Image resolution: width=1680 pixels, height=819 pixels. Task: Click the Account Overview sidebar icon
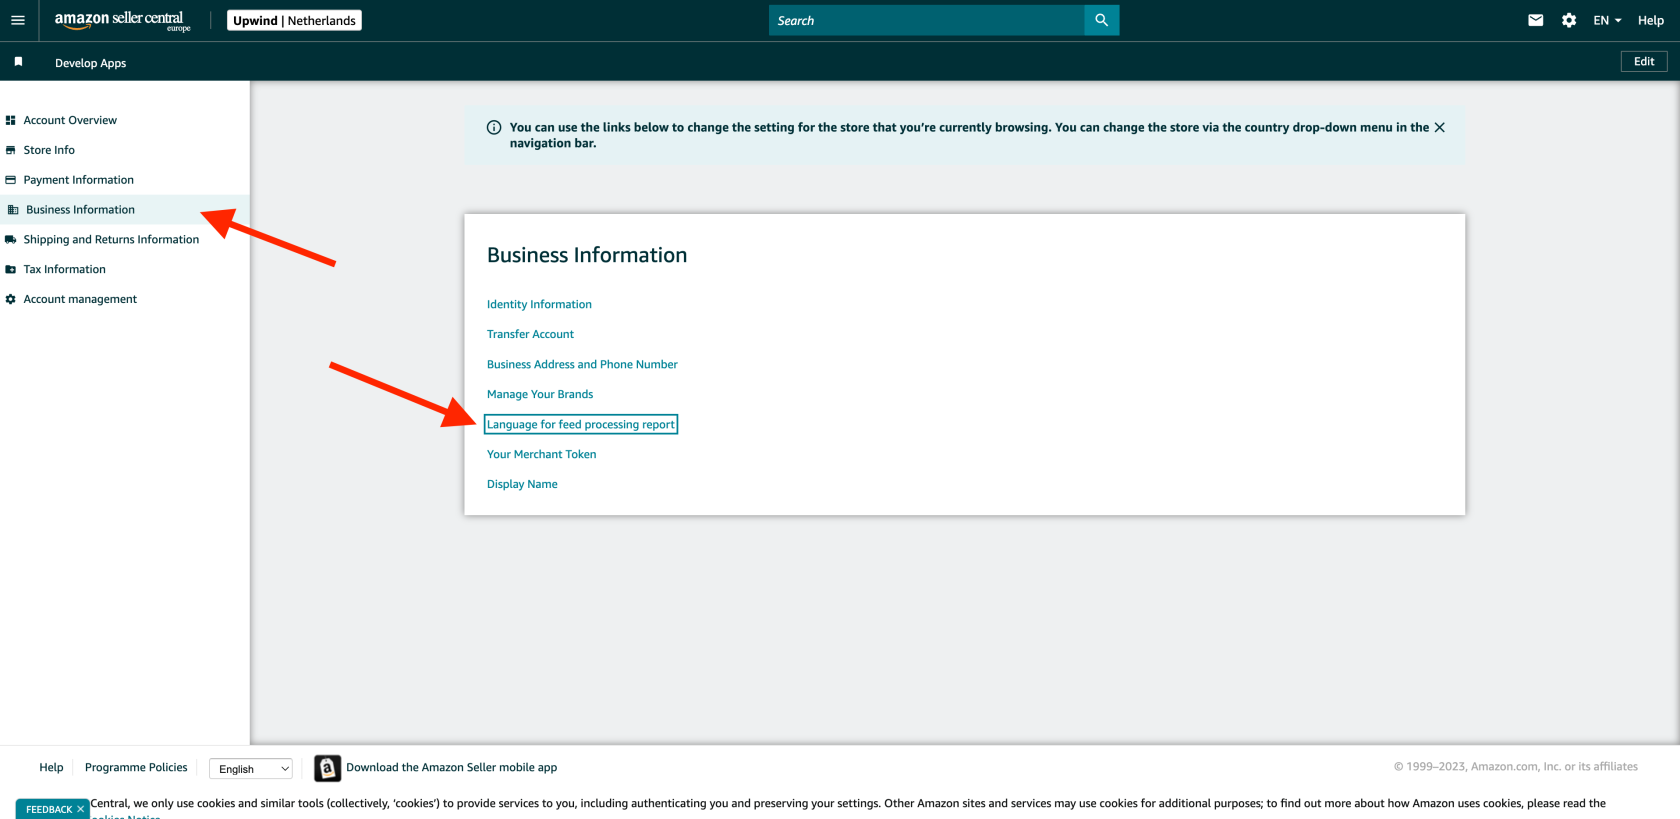pos(11,120)
